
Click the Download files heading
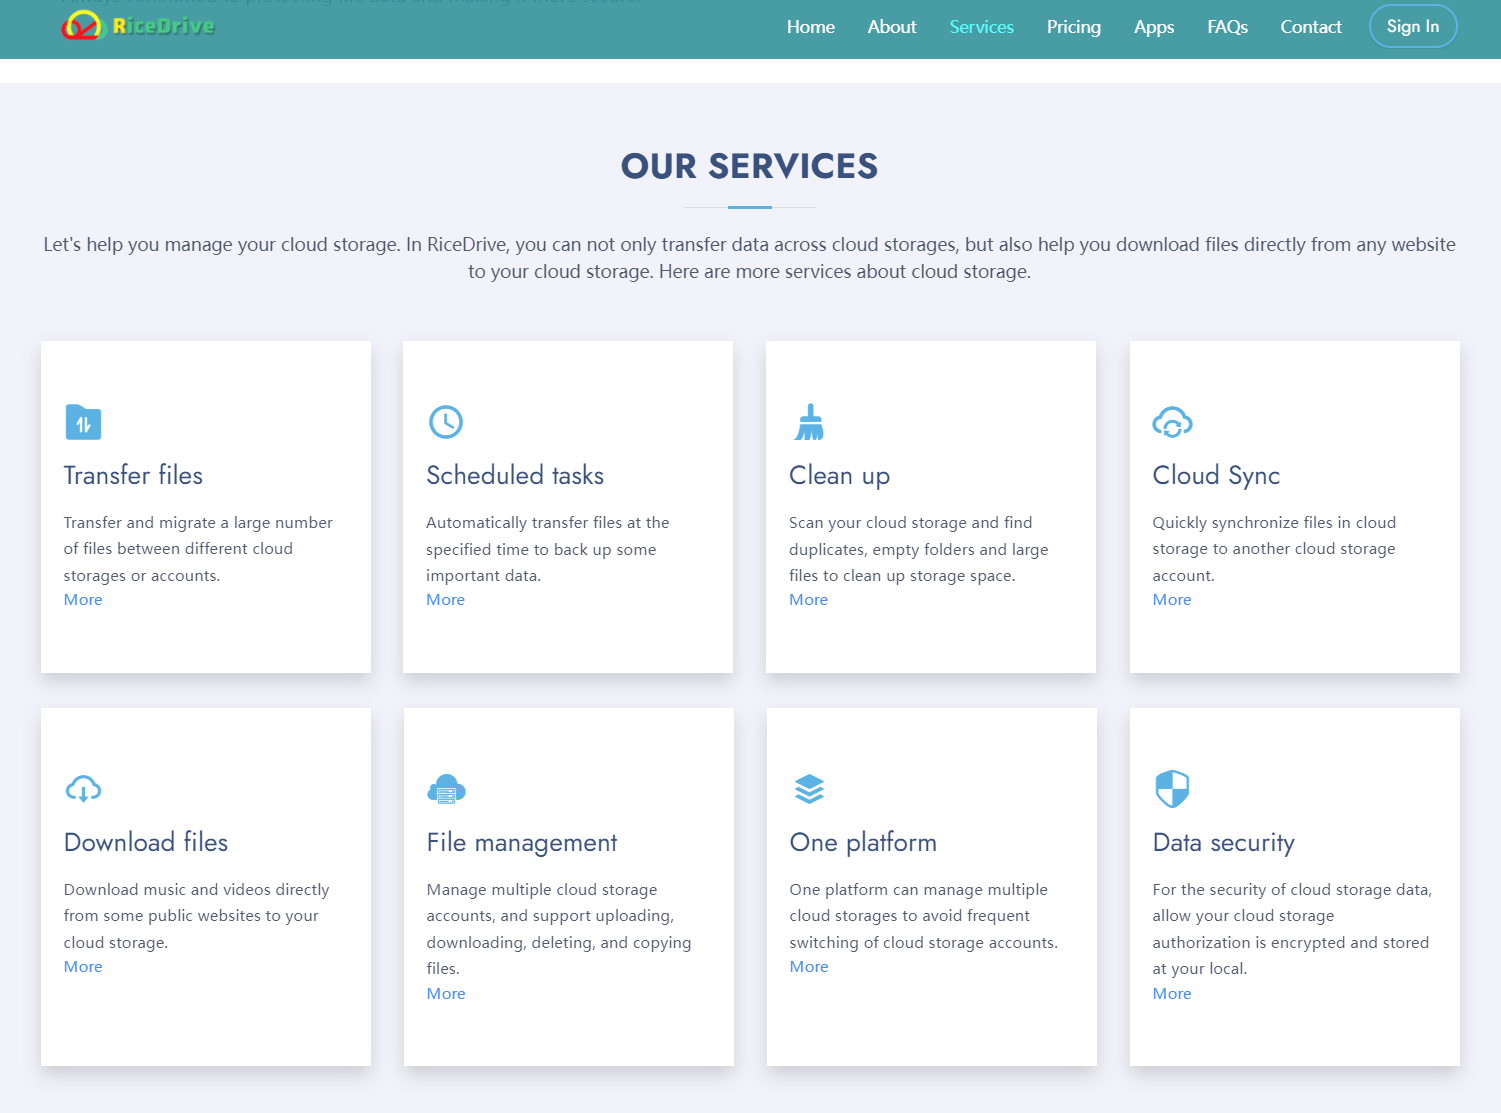[146, 842]
